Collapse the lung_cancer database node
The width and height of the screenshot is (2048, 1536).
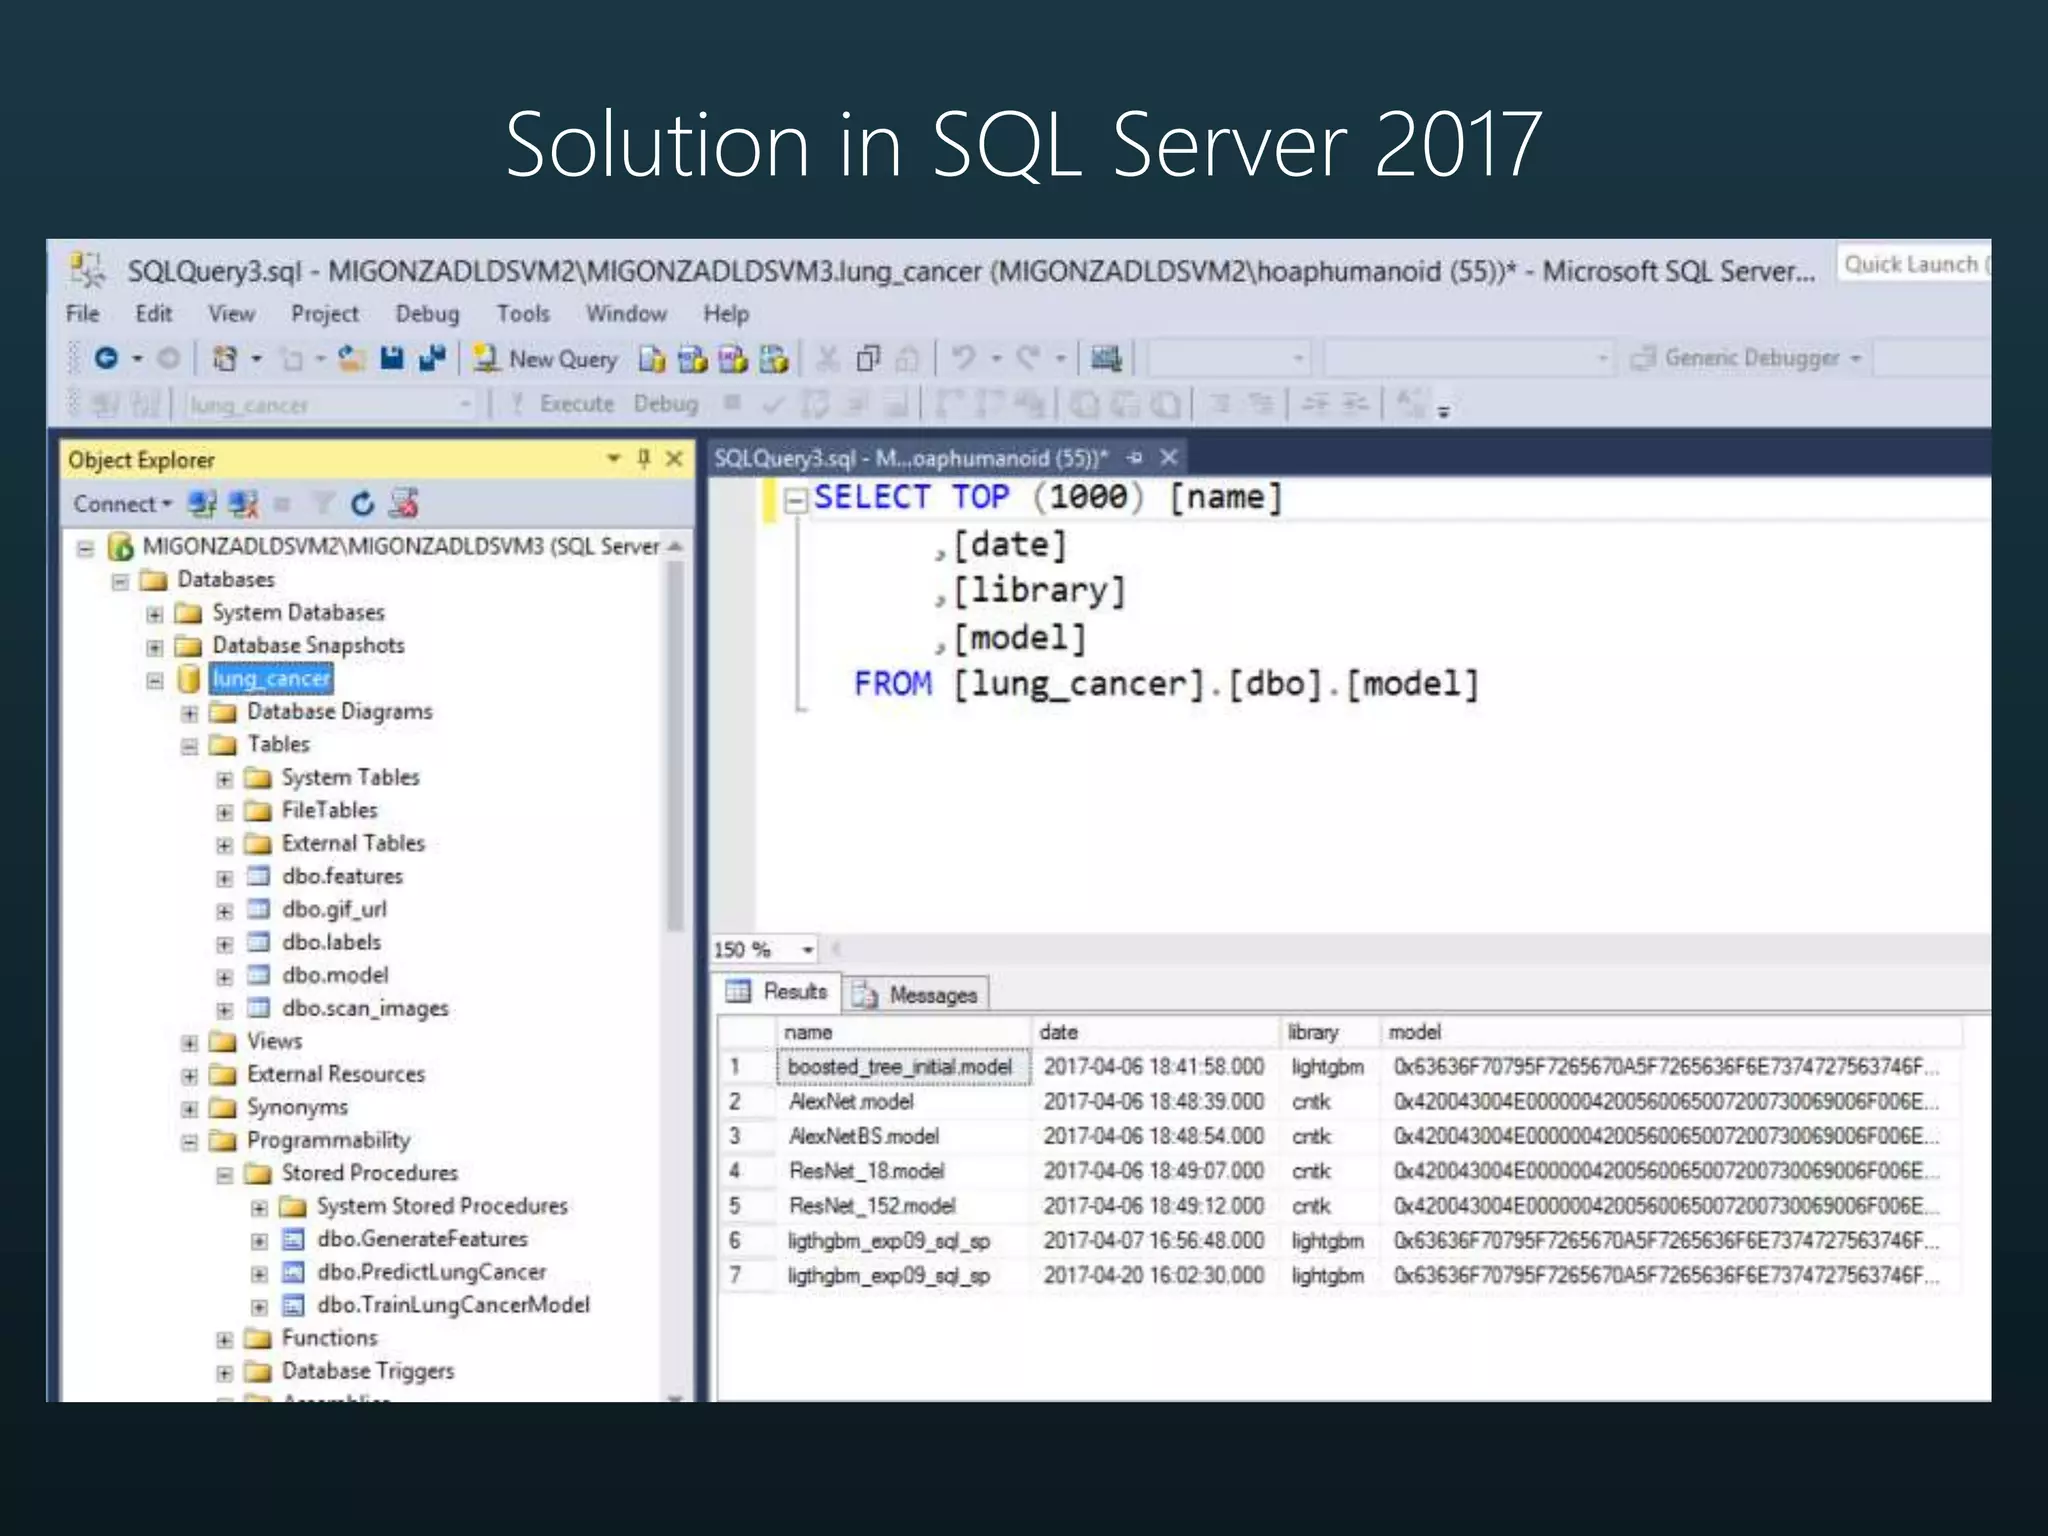pos(154,680)
